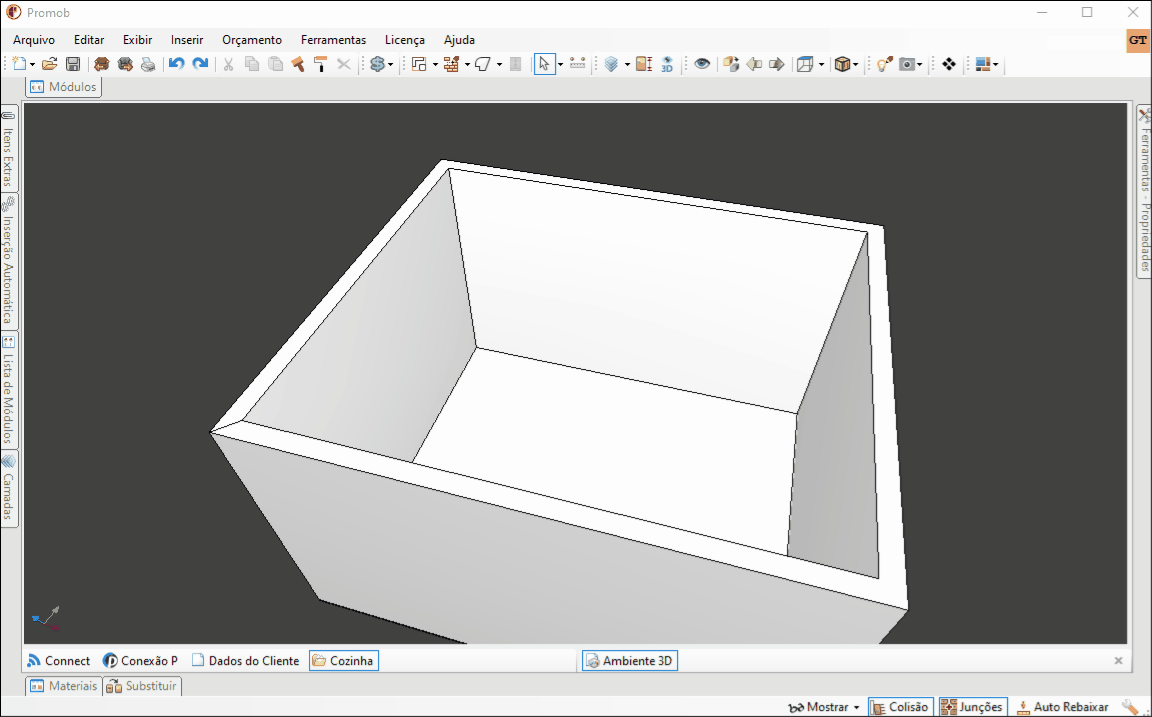This screenshot has height=717, width=1152.
Task: Open a project with the folder icon
Action: coord(49,64)
